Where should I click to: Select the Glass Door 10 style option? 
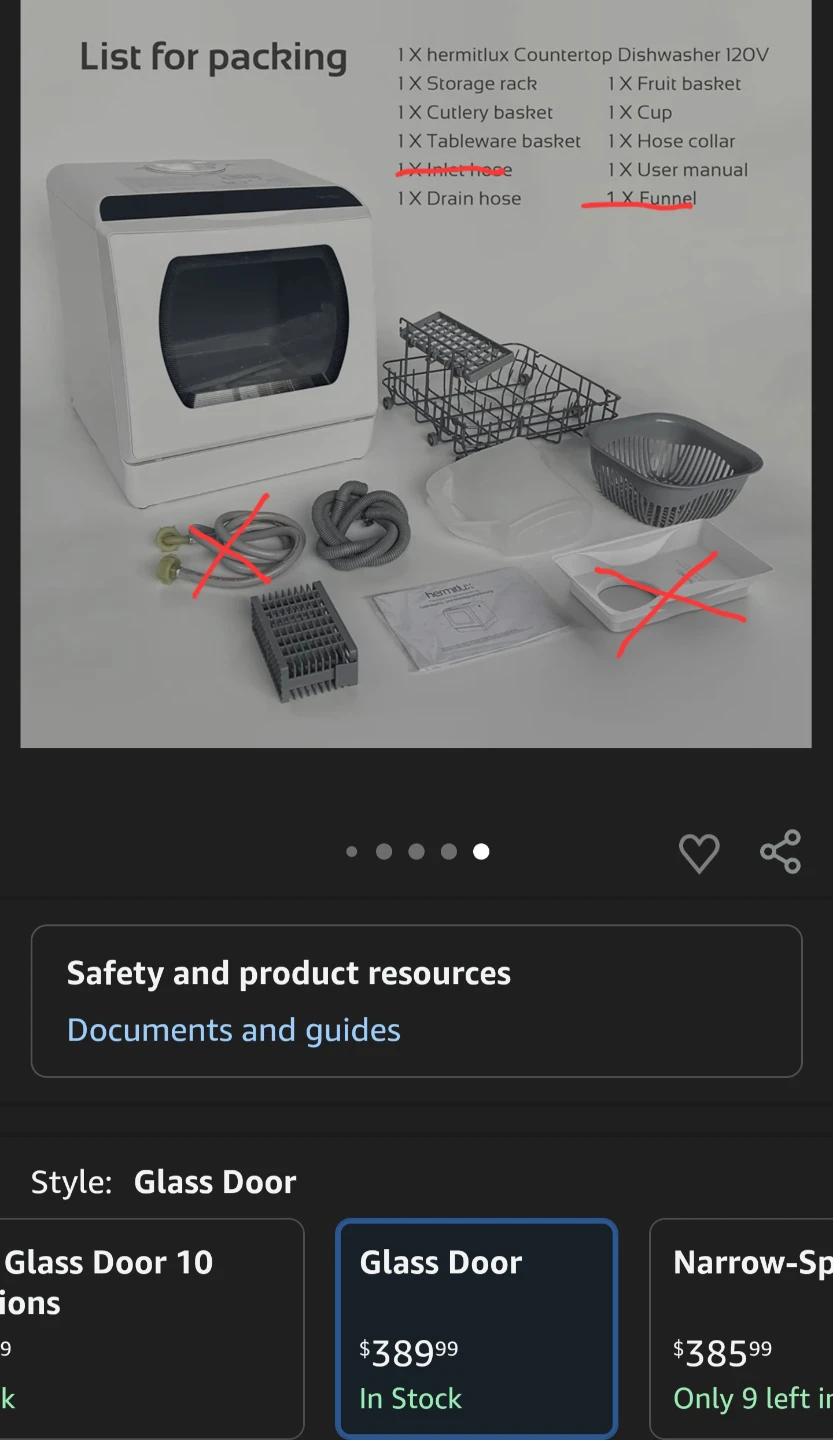click(x=152, y=1329)
